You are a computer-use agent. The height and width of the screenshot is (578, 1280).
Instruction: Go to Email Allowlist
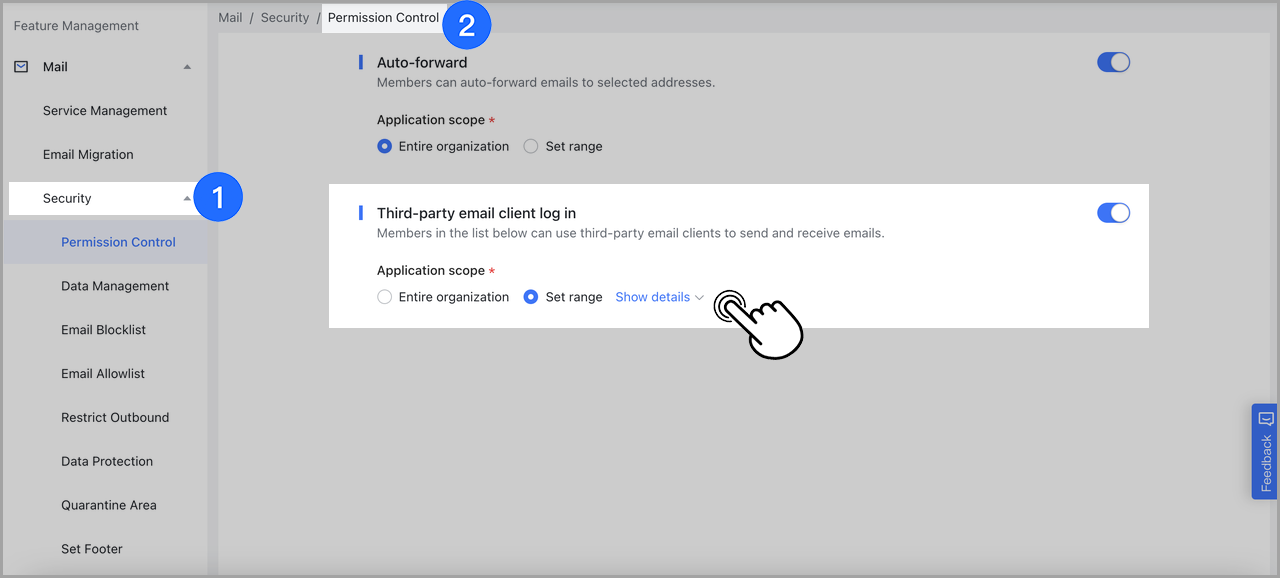coord(103,374)
